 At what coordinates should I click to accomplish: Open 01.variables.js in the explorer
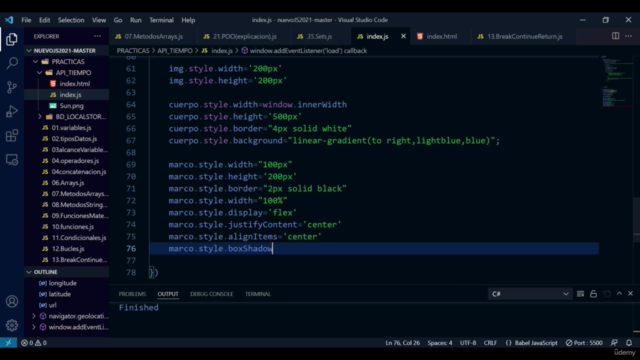(x=67, y=128)
